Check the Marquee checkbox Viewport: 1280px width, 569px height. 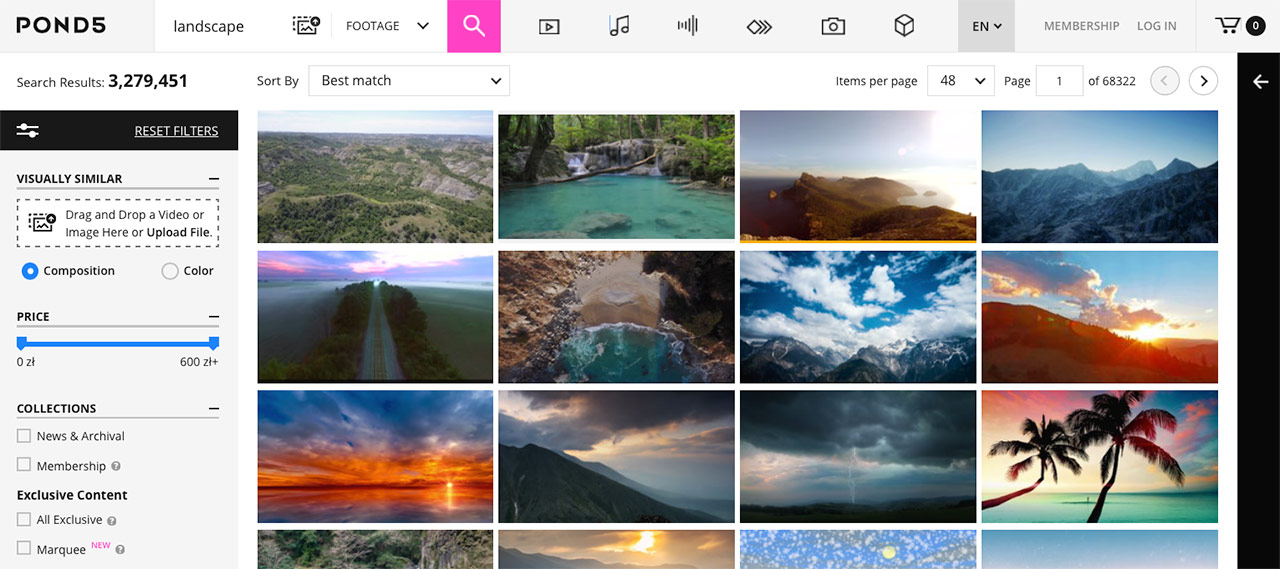click(x=24, y=548)
